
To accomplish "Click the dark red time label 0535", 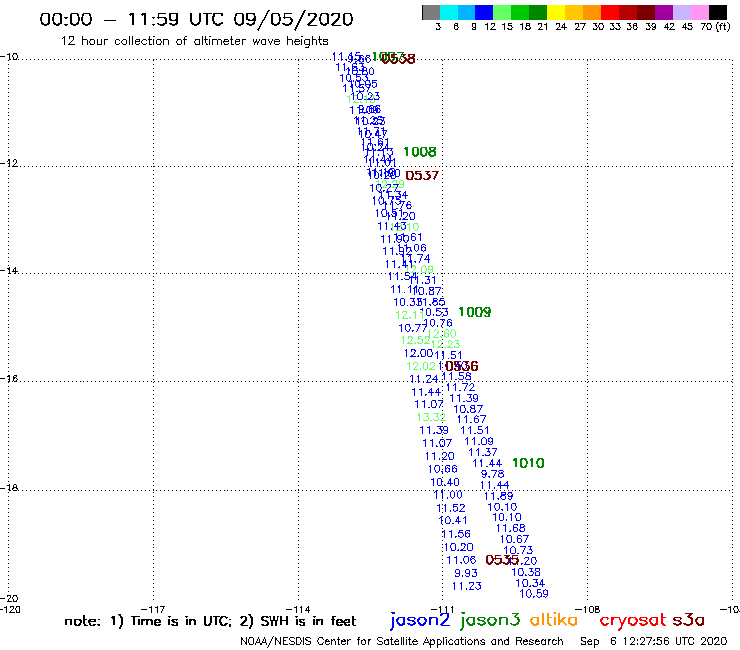I will (x=502, y=560).
